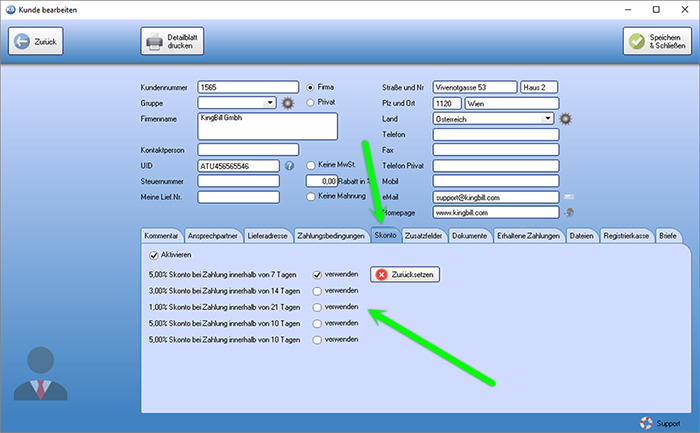Switch to the Erhaltene Zahlungen tab
This screenshot has height=433, width=700.
pyautogui.click(x=529, y=236)
